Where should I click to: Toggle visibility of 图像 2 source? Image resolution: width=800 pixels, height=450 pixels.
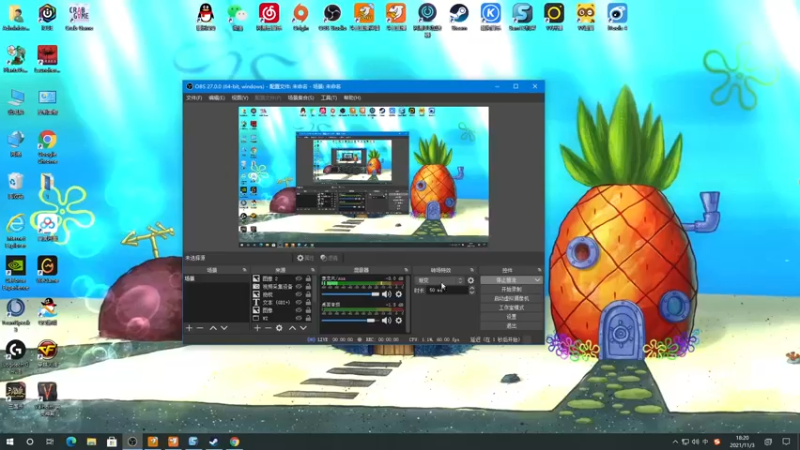click(299, 279)
